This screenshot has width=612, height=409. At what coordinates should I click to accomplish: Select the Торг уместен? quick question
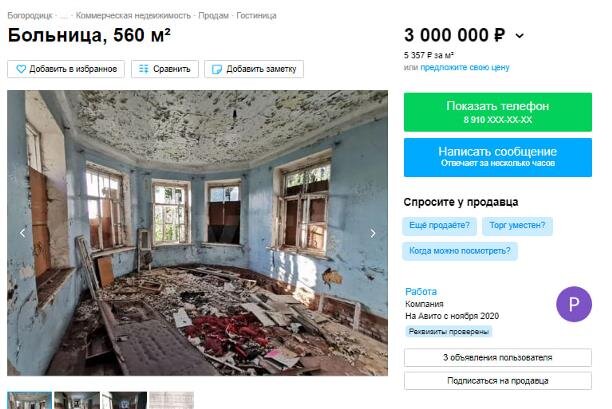pos(517,226)
